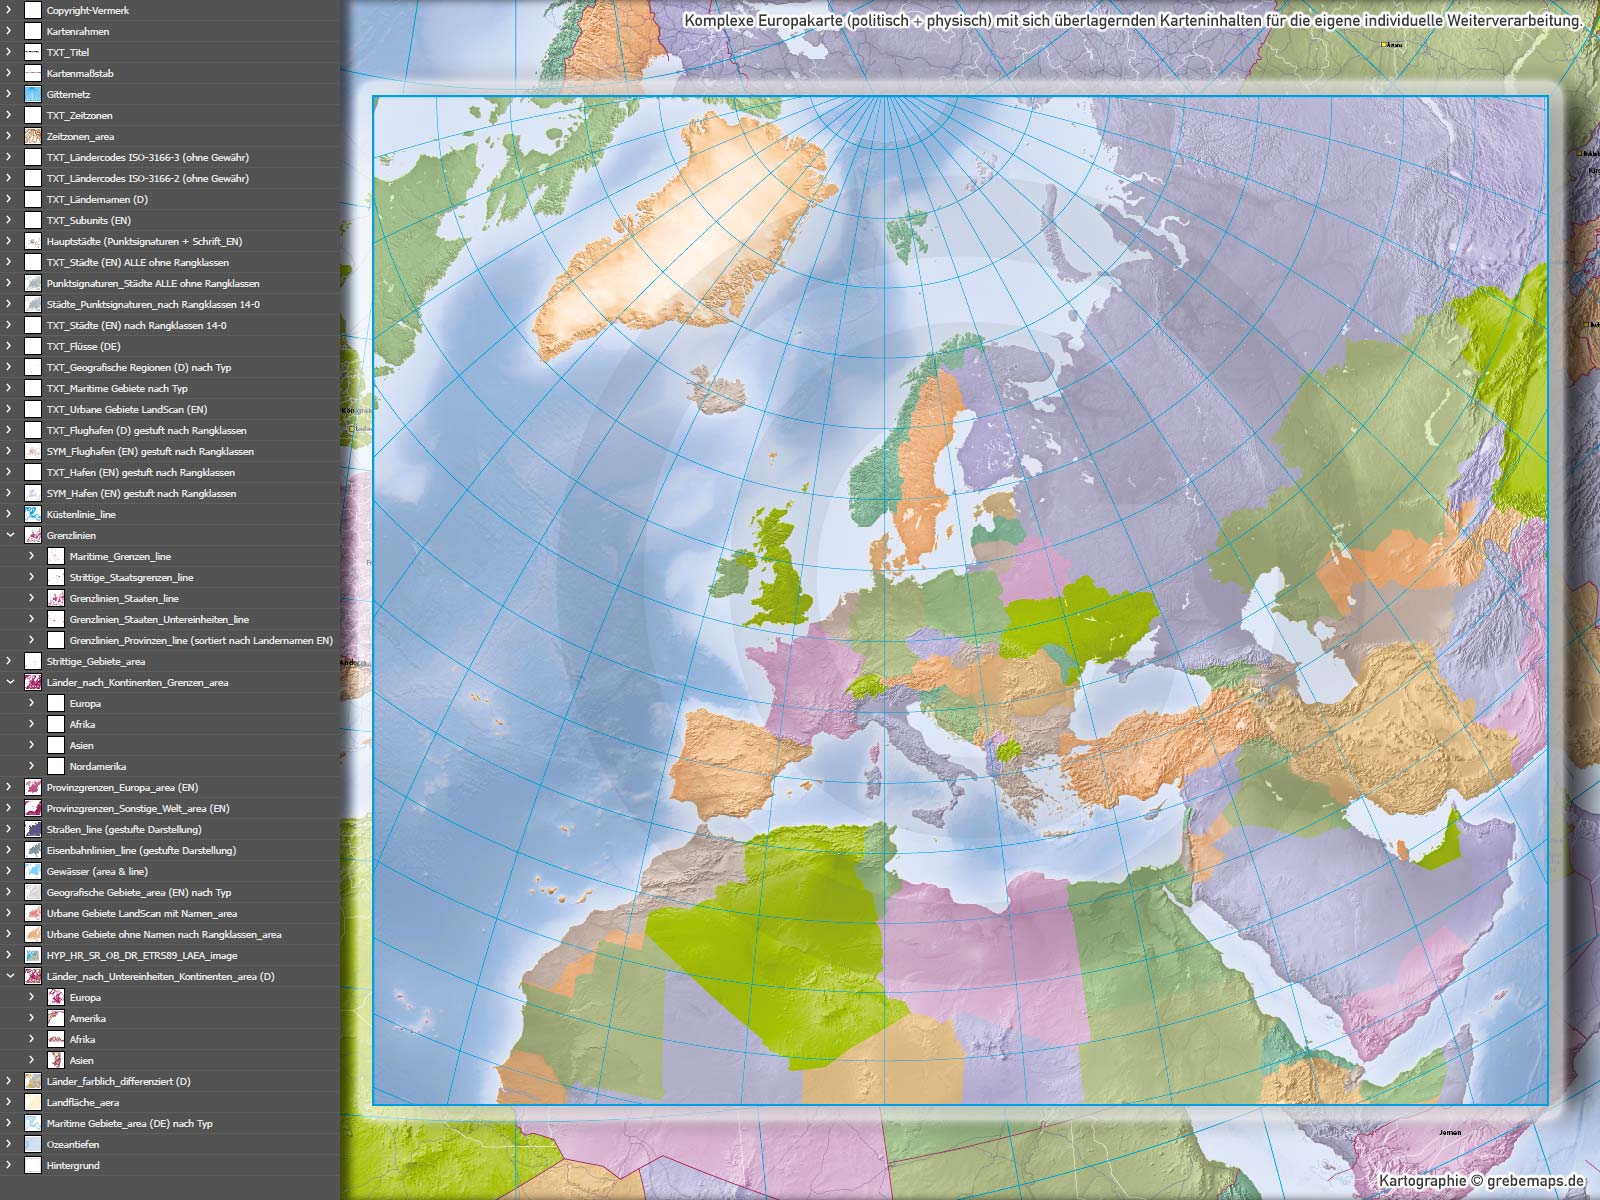Select the TXT_Ländernamen (D) layer
Image resolution: width=1600 pixels, height=1200 pixels.
(x=97, y=199)
